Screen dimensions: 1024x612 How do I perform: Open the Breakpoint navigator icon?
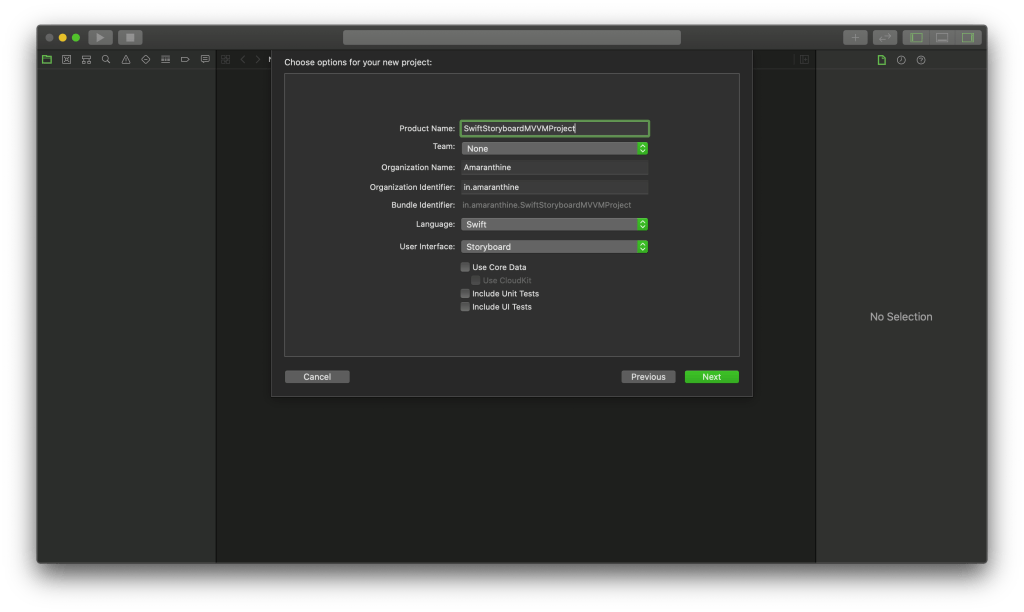pyautogui.click(x=185, y=60)
